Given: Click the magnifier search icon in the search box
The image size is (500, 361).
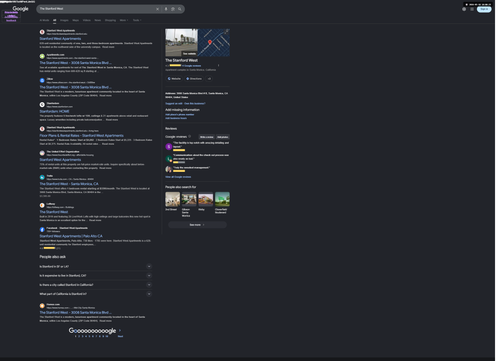Looking at the screenshot, I should [x=180, y=9].
